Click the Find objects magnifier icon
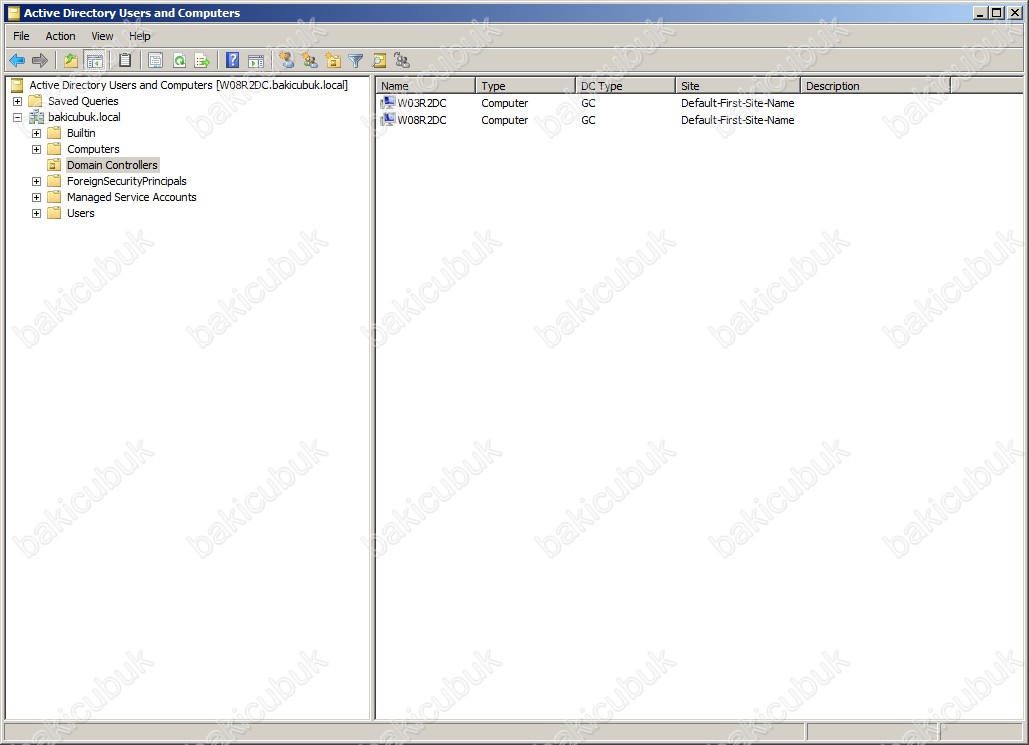The height and width of the screenshot is (745, 1029). tap(379, 61)
